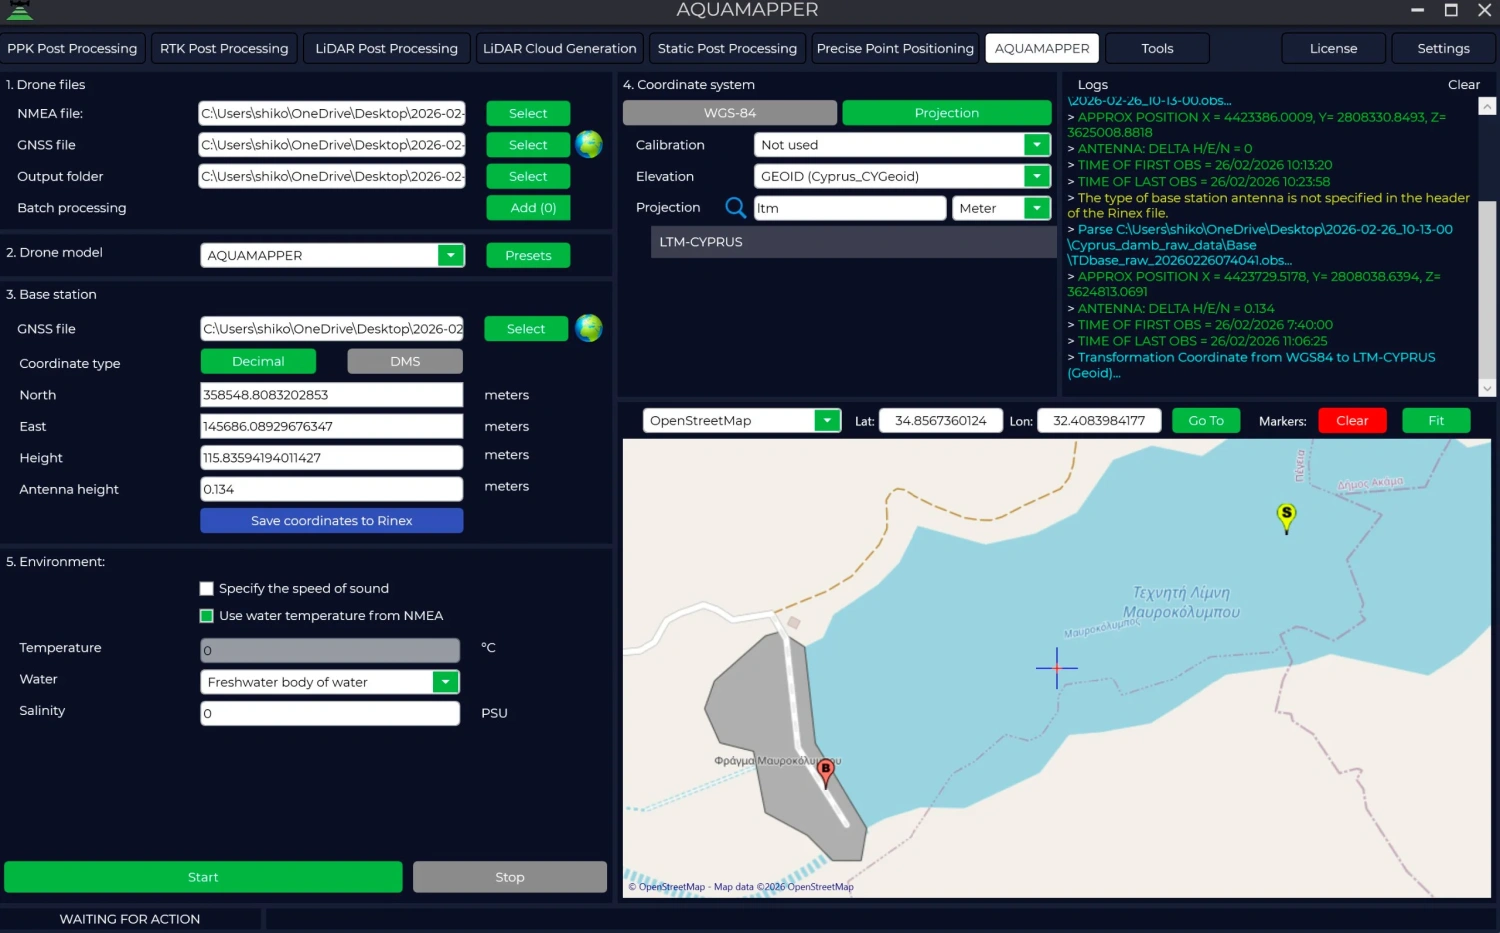Screen dimensions: 1500x933
Task: Switch coordinate type to DMS
Action: click(x=405, y=361)
